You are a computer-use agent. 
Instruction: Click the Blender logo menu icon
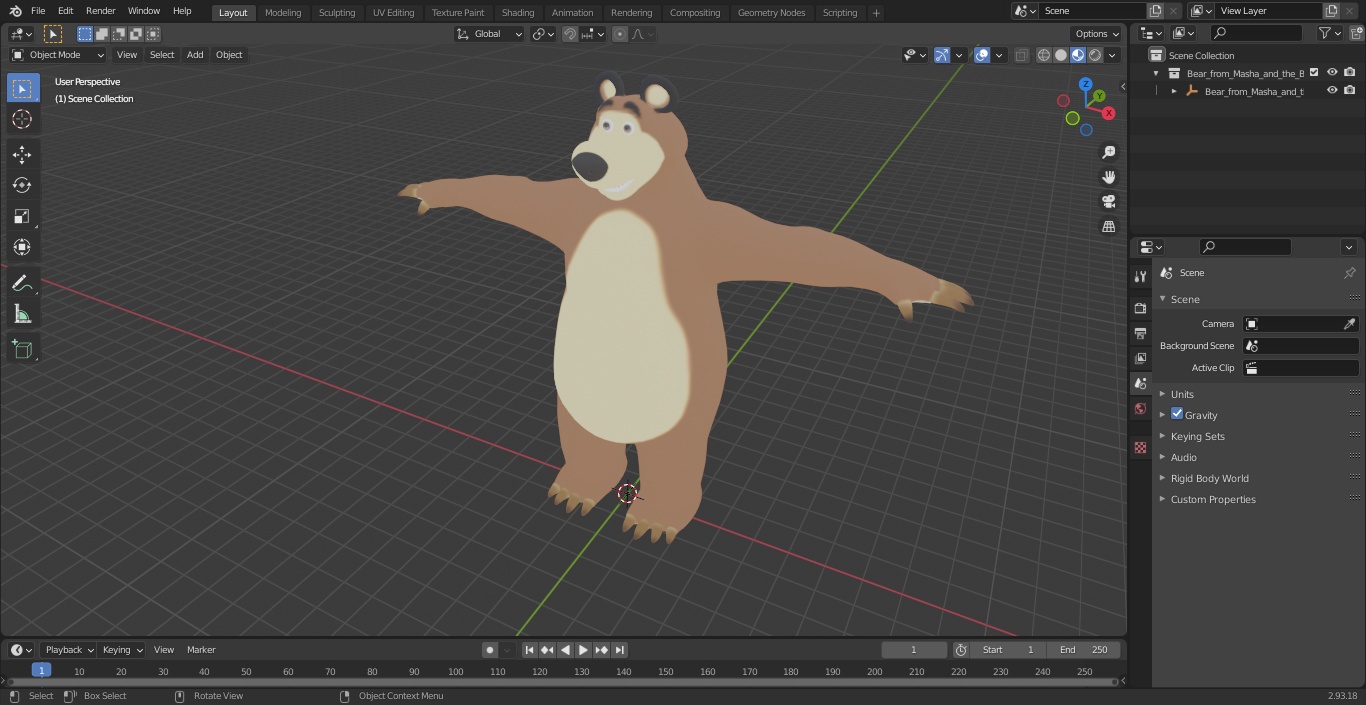click(15, 11)
